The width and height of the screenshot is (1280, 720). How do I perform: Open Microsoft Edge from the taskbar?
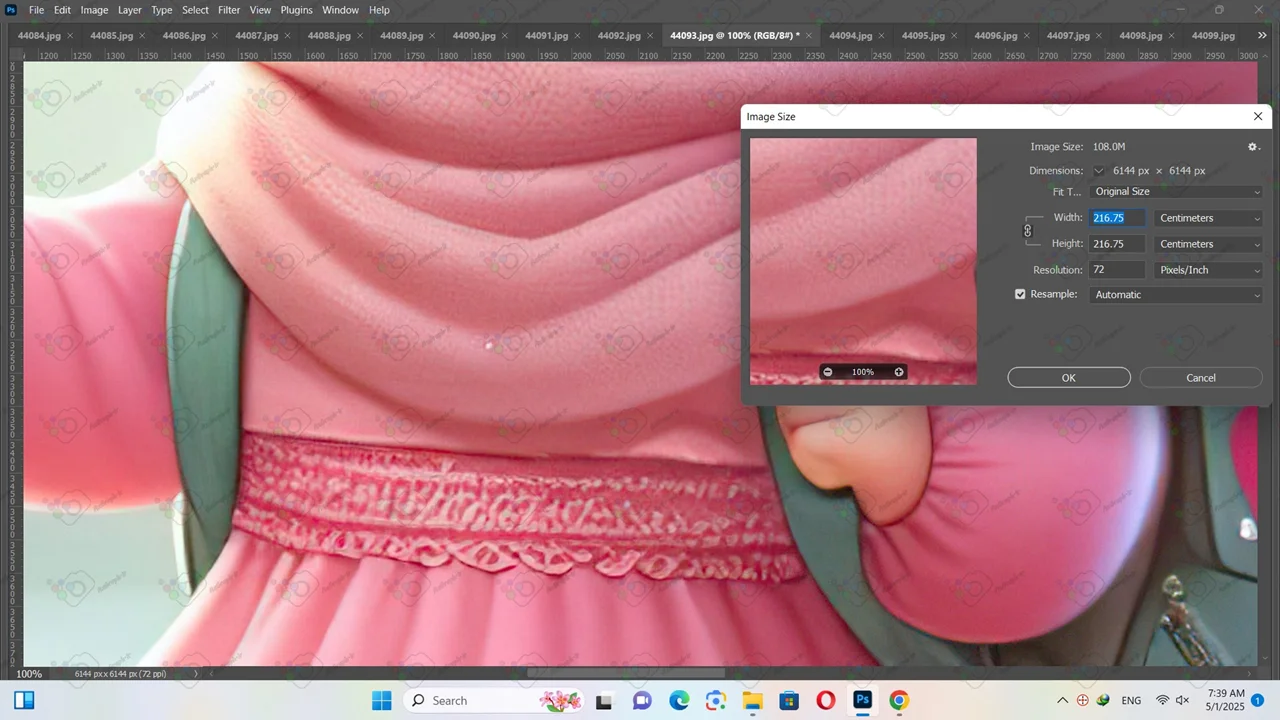pos(679,701)
